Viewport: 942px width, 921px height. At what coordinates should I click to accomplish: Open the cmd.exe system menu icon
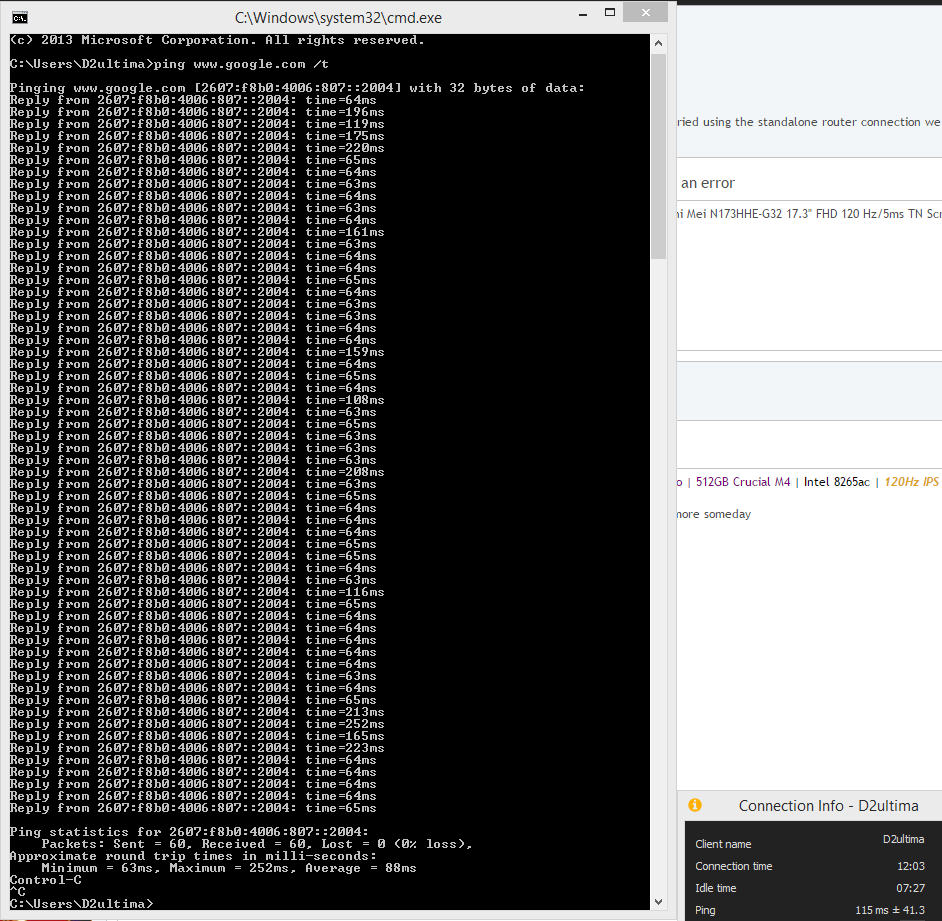(20, 18)
